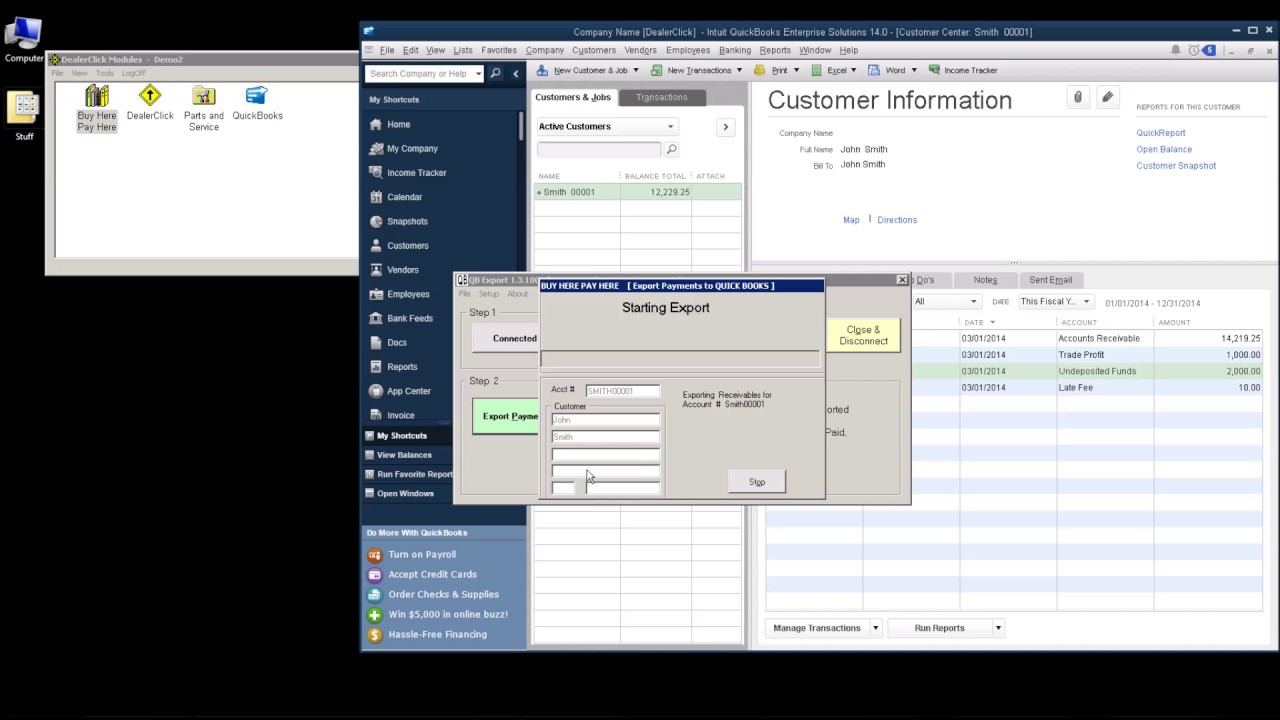Open the reminders bell icon in QuickBooks
This screenshot has height=720, width=1280.
click(1176, 50)
